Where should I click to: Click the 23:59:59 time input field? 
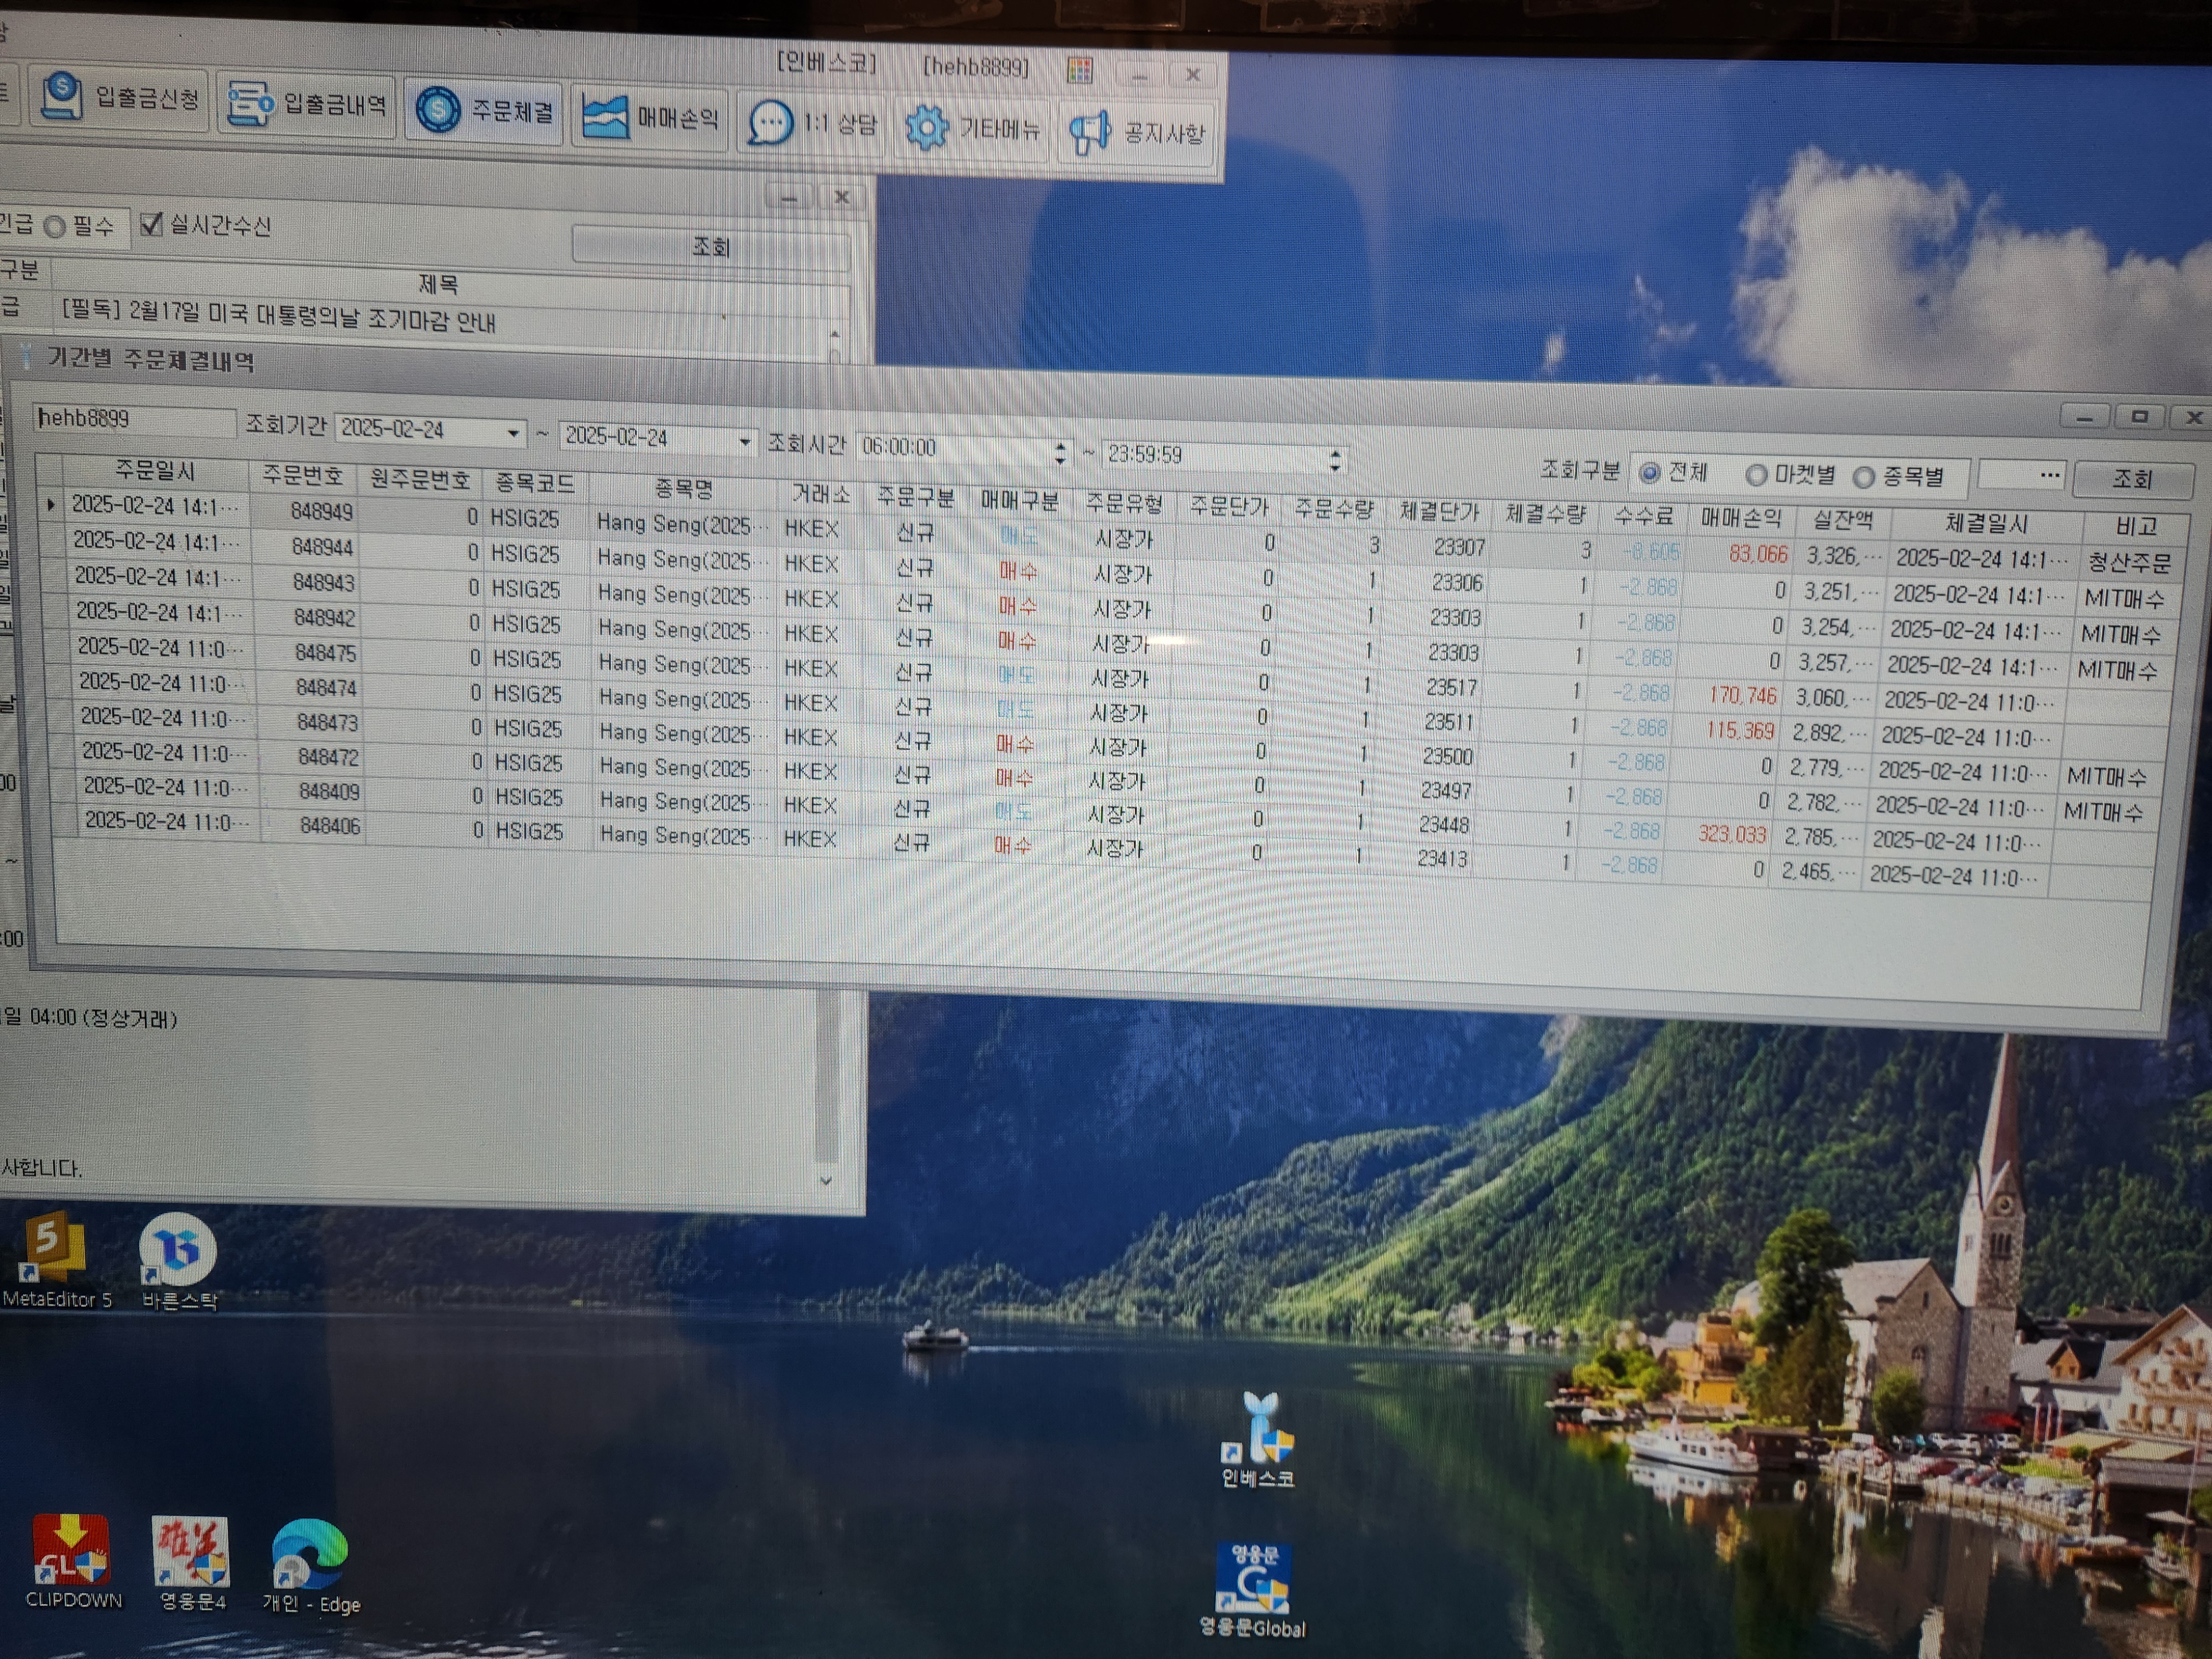coord(1224,457)
